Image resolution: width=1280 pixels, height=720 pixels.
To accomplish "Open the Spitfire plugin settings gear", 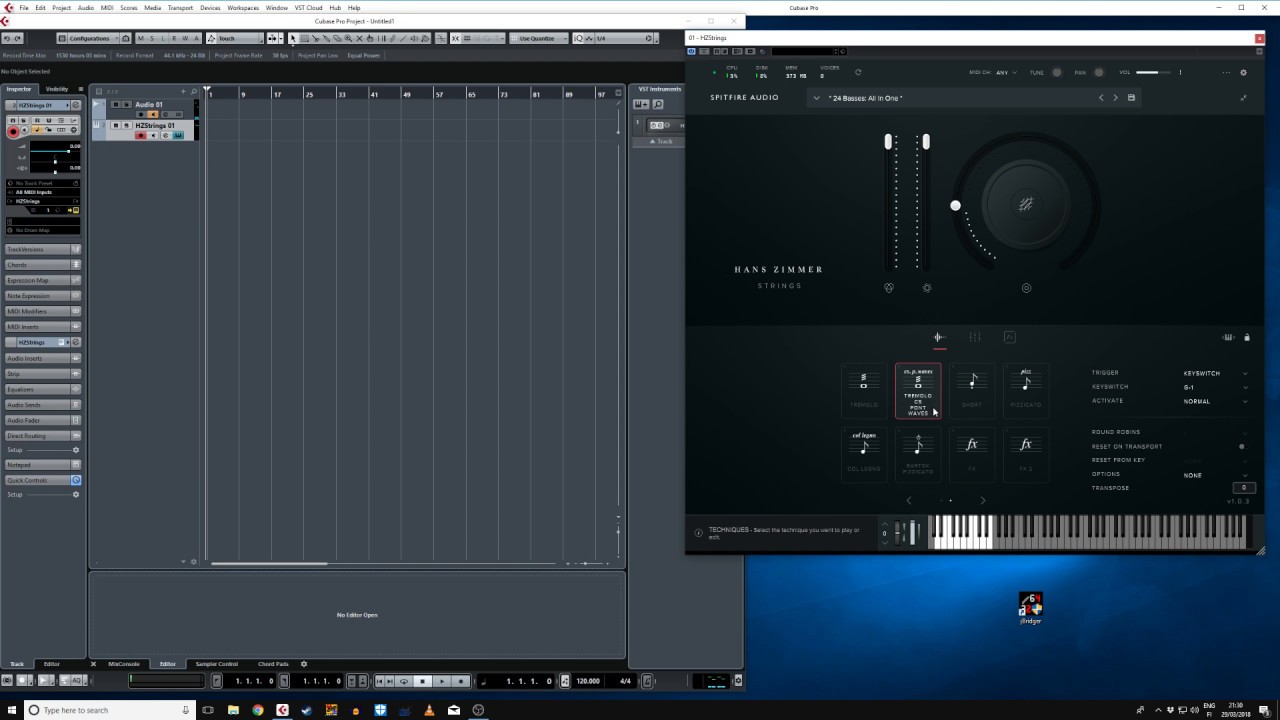I will click(1243, 72).
